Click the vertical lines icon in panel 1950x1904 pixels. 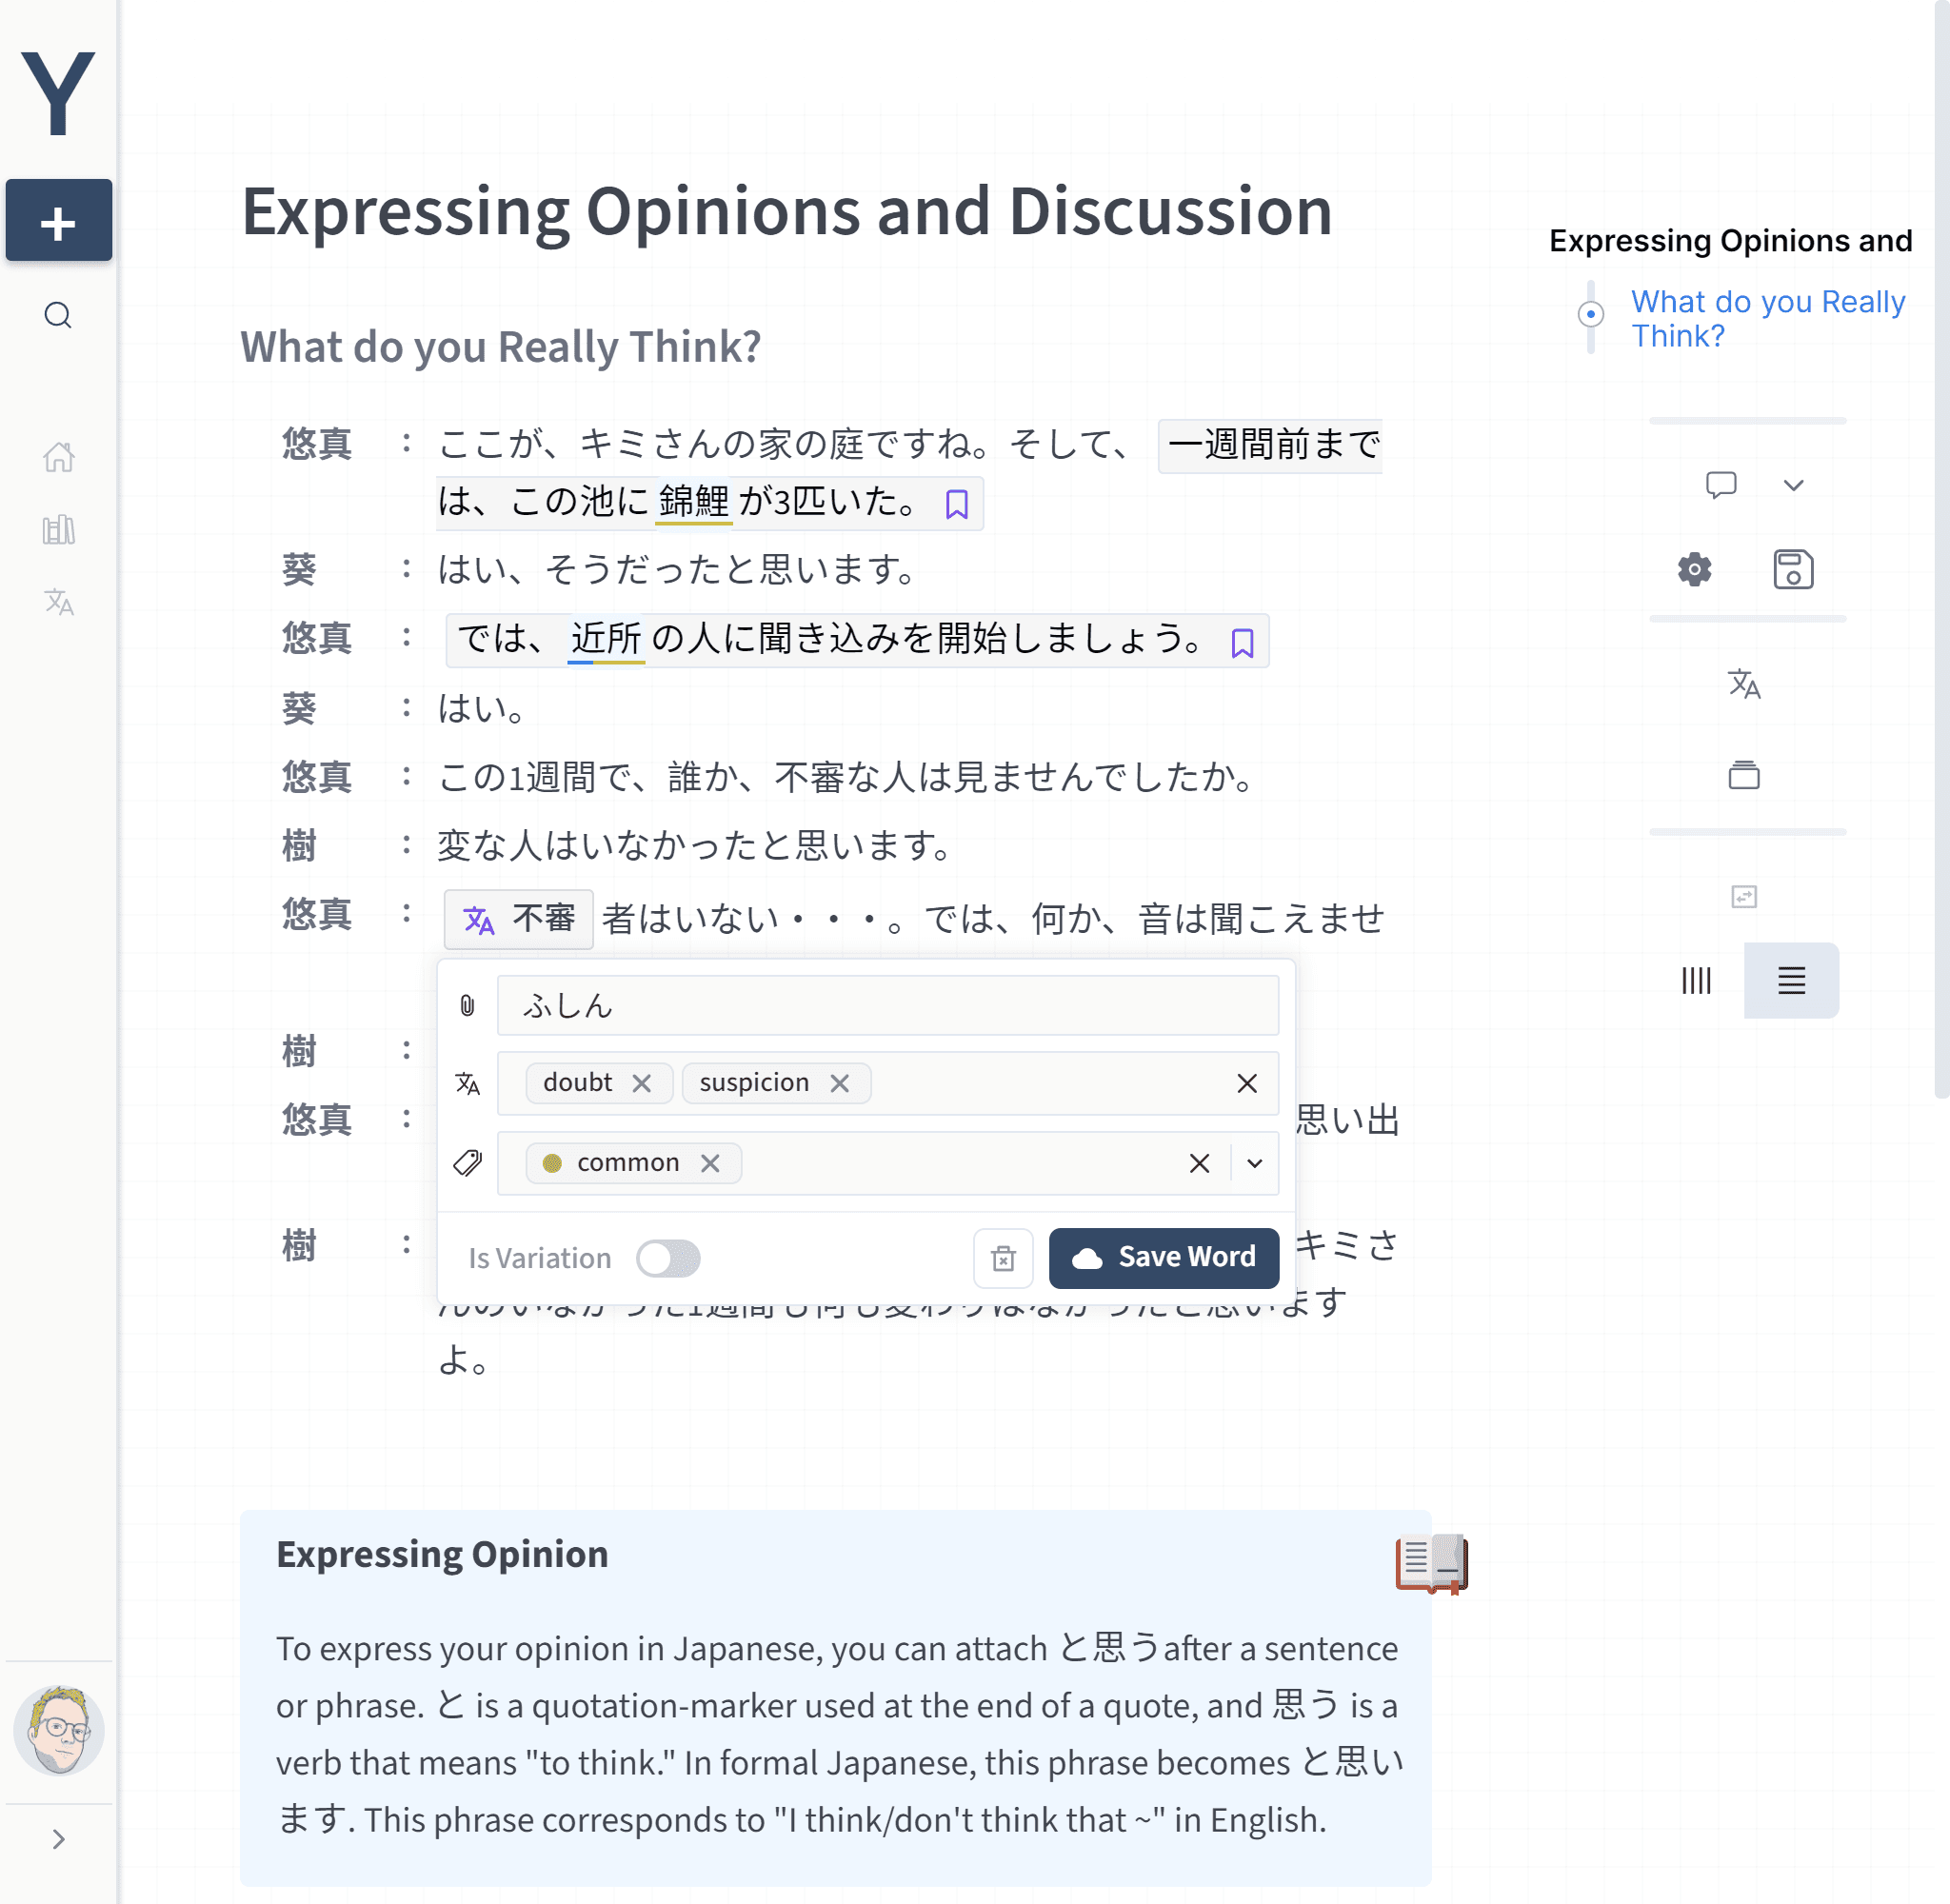point(1701,978)
